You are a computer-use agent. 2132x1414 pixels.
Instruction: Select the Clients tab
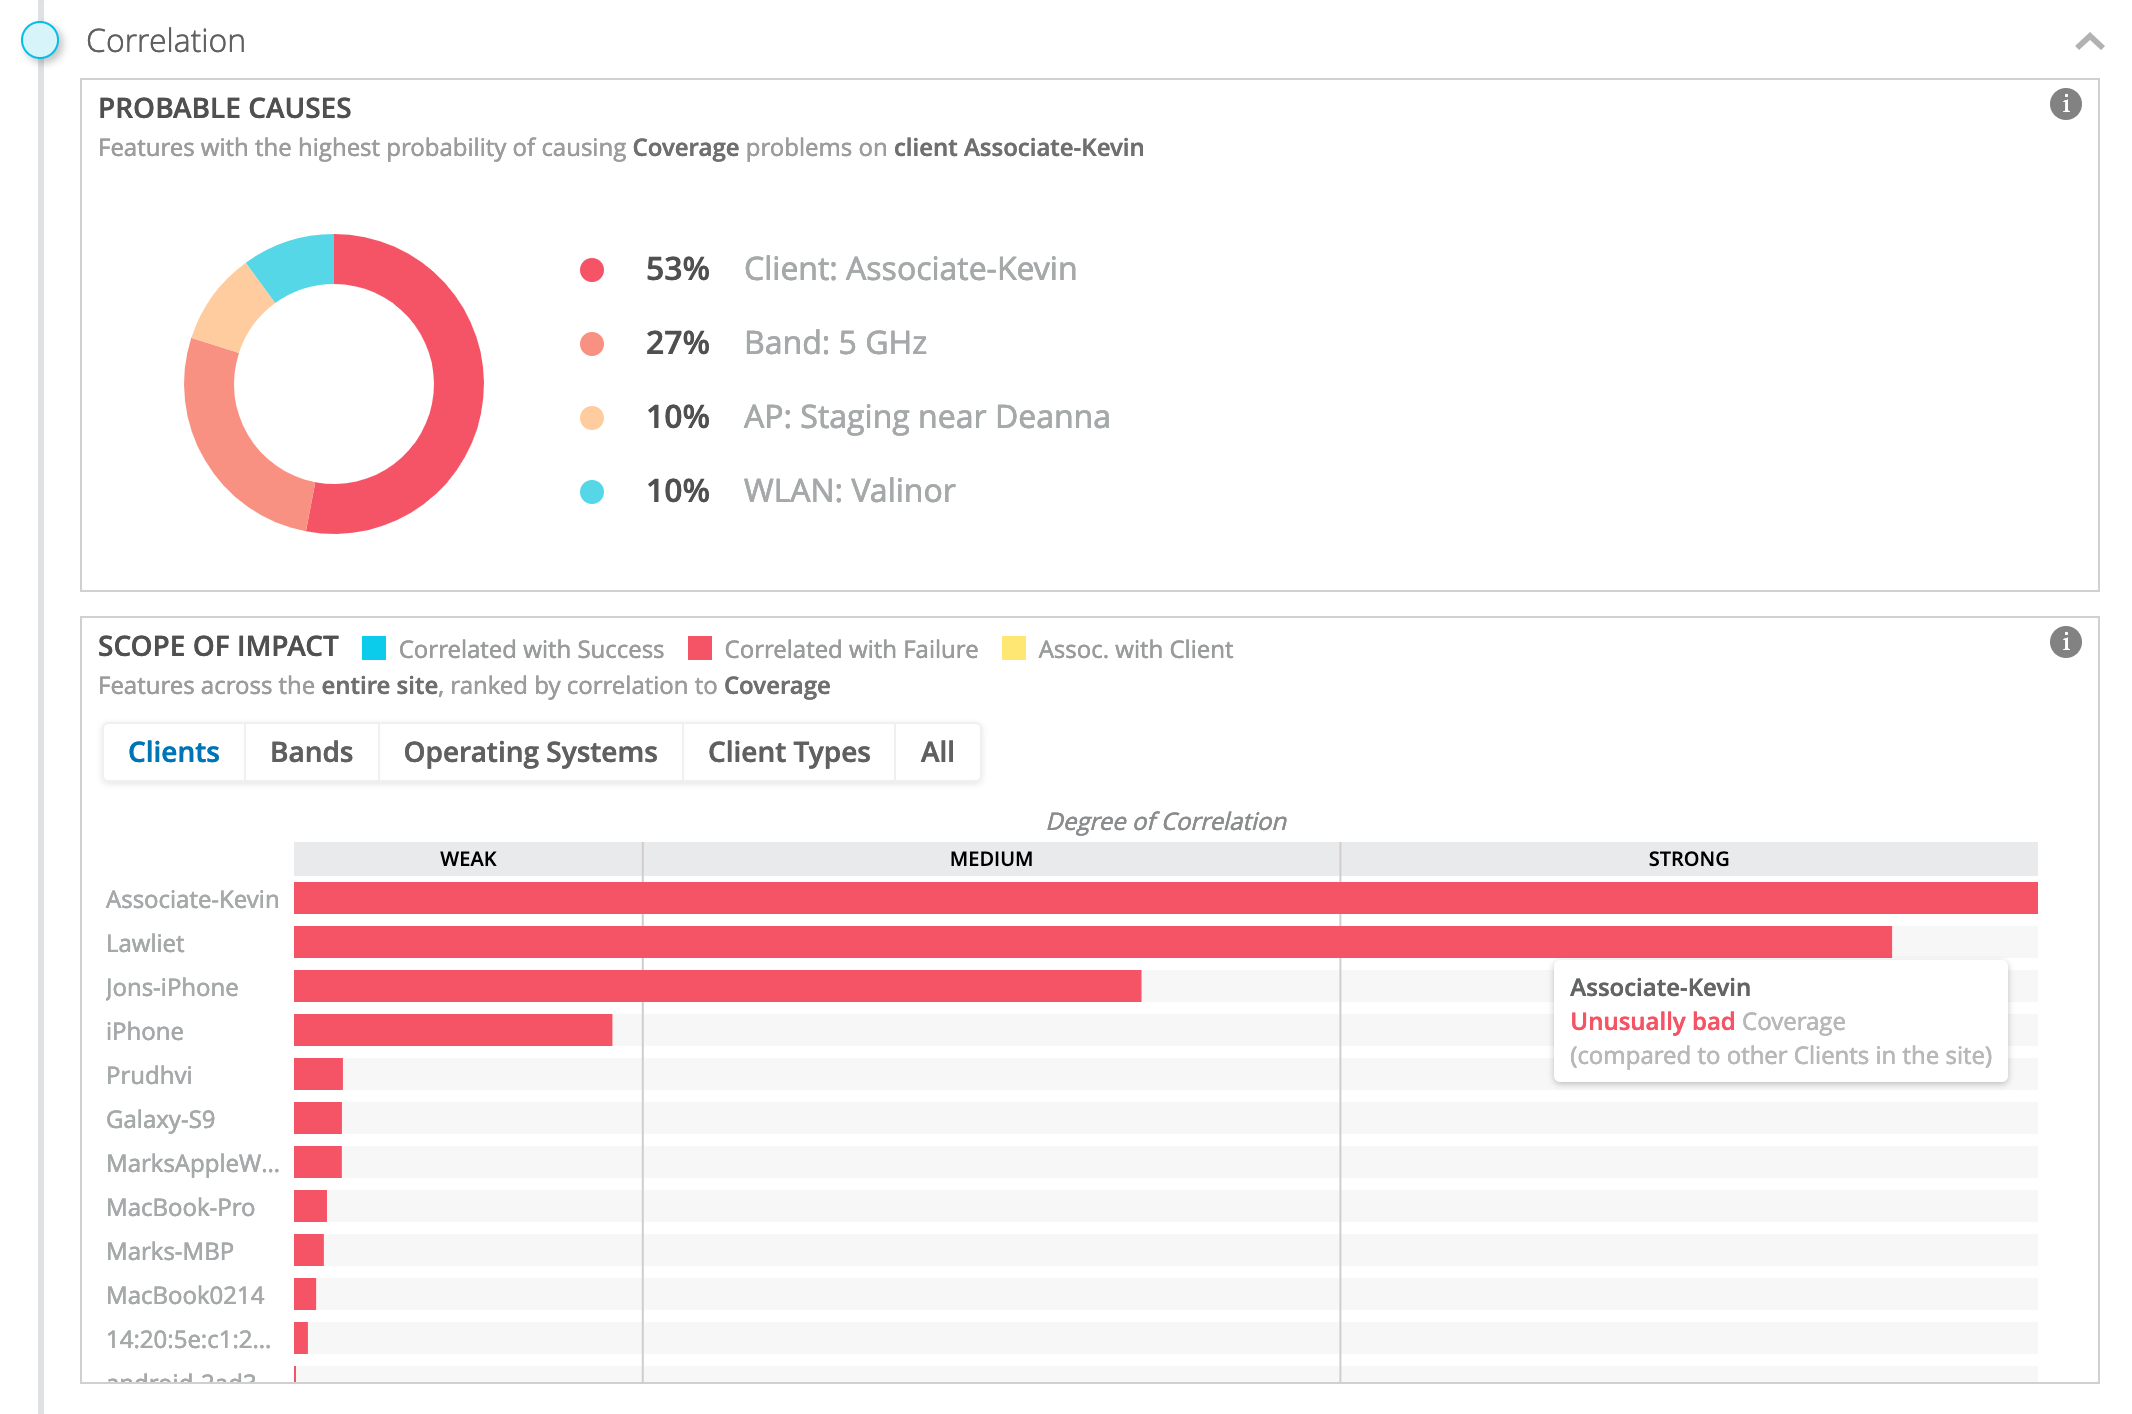[173, 752]
